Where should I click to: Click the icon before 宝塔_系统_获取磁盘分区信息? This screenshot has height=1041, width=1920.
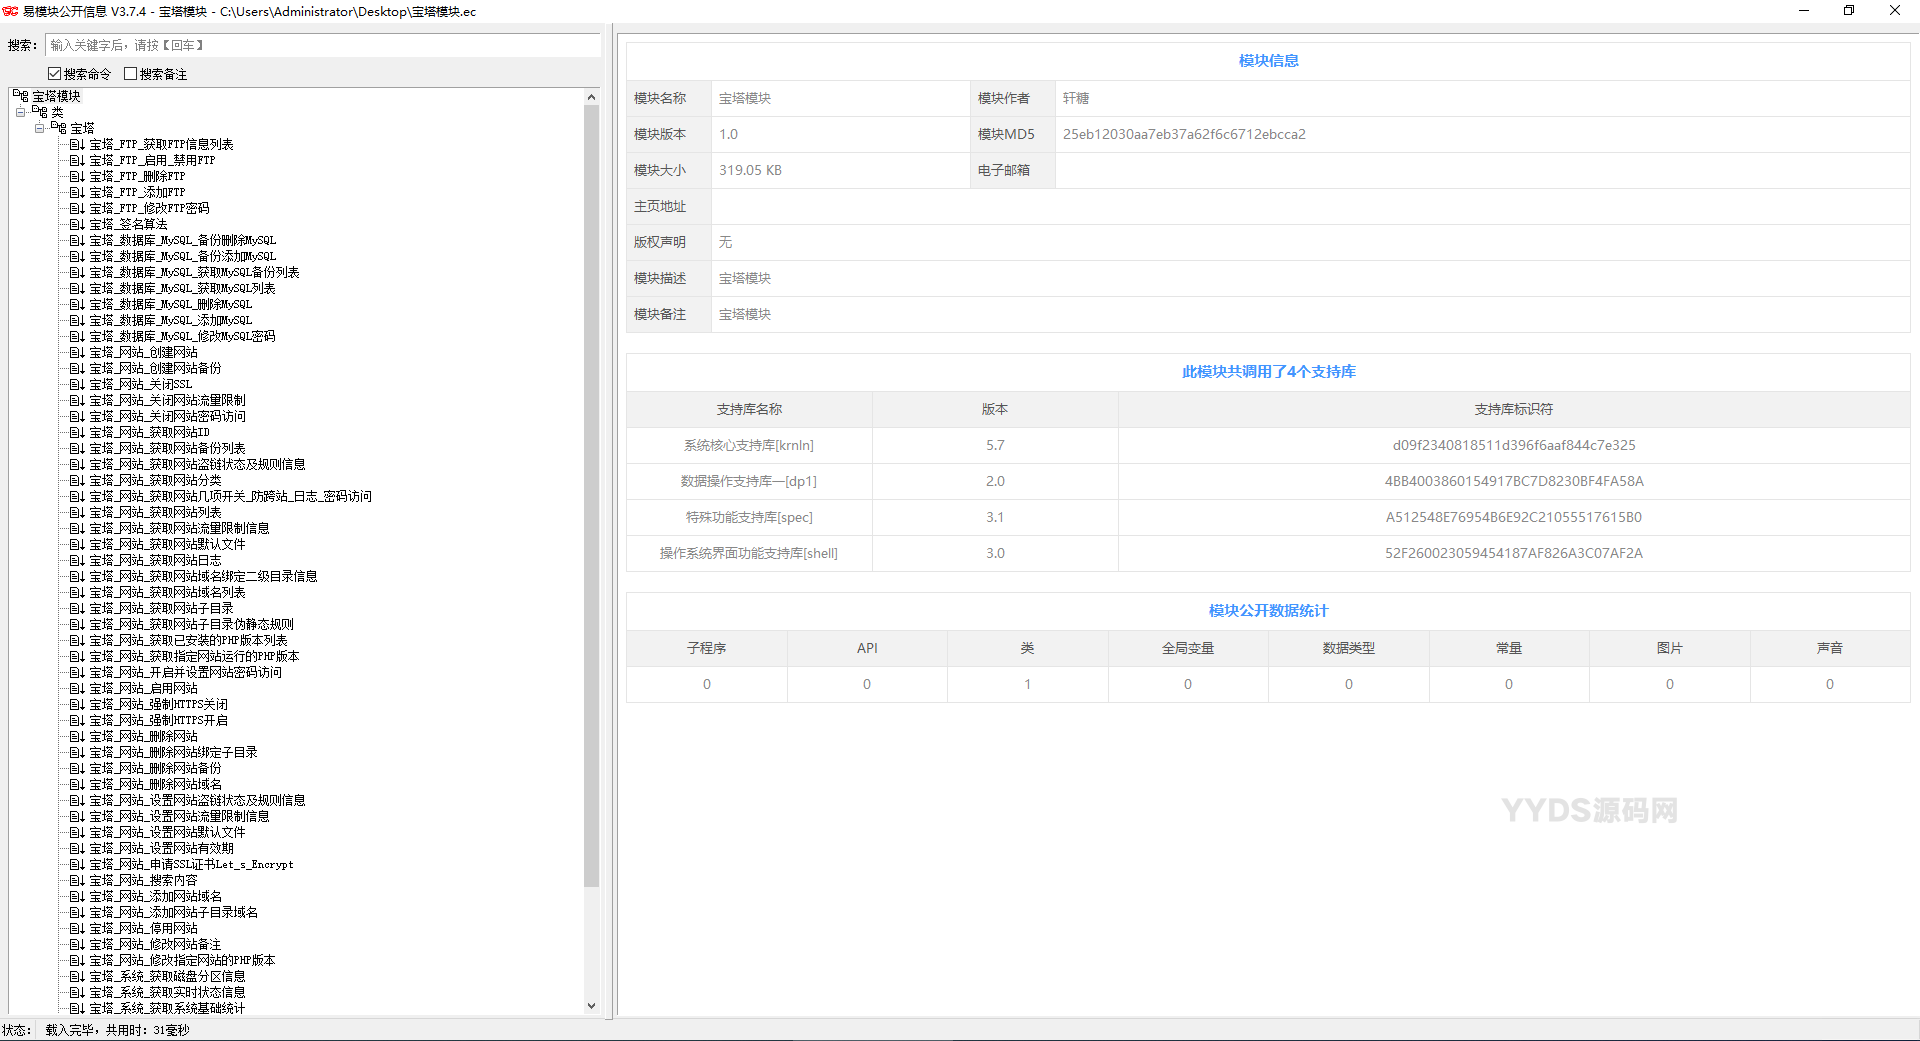coord(77,977)
